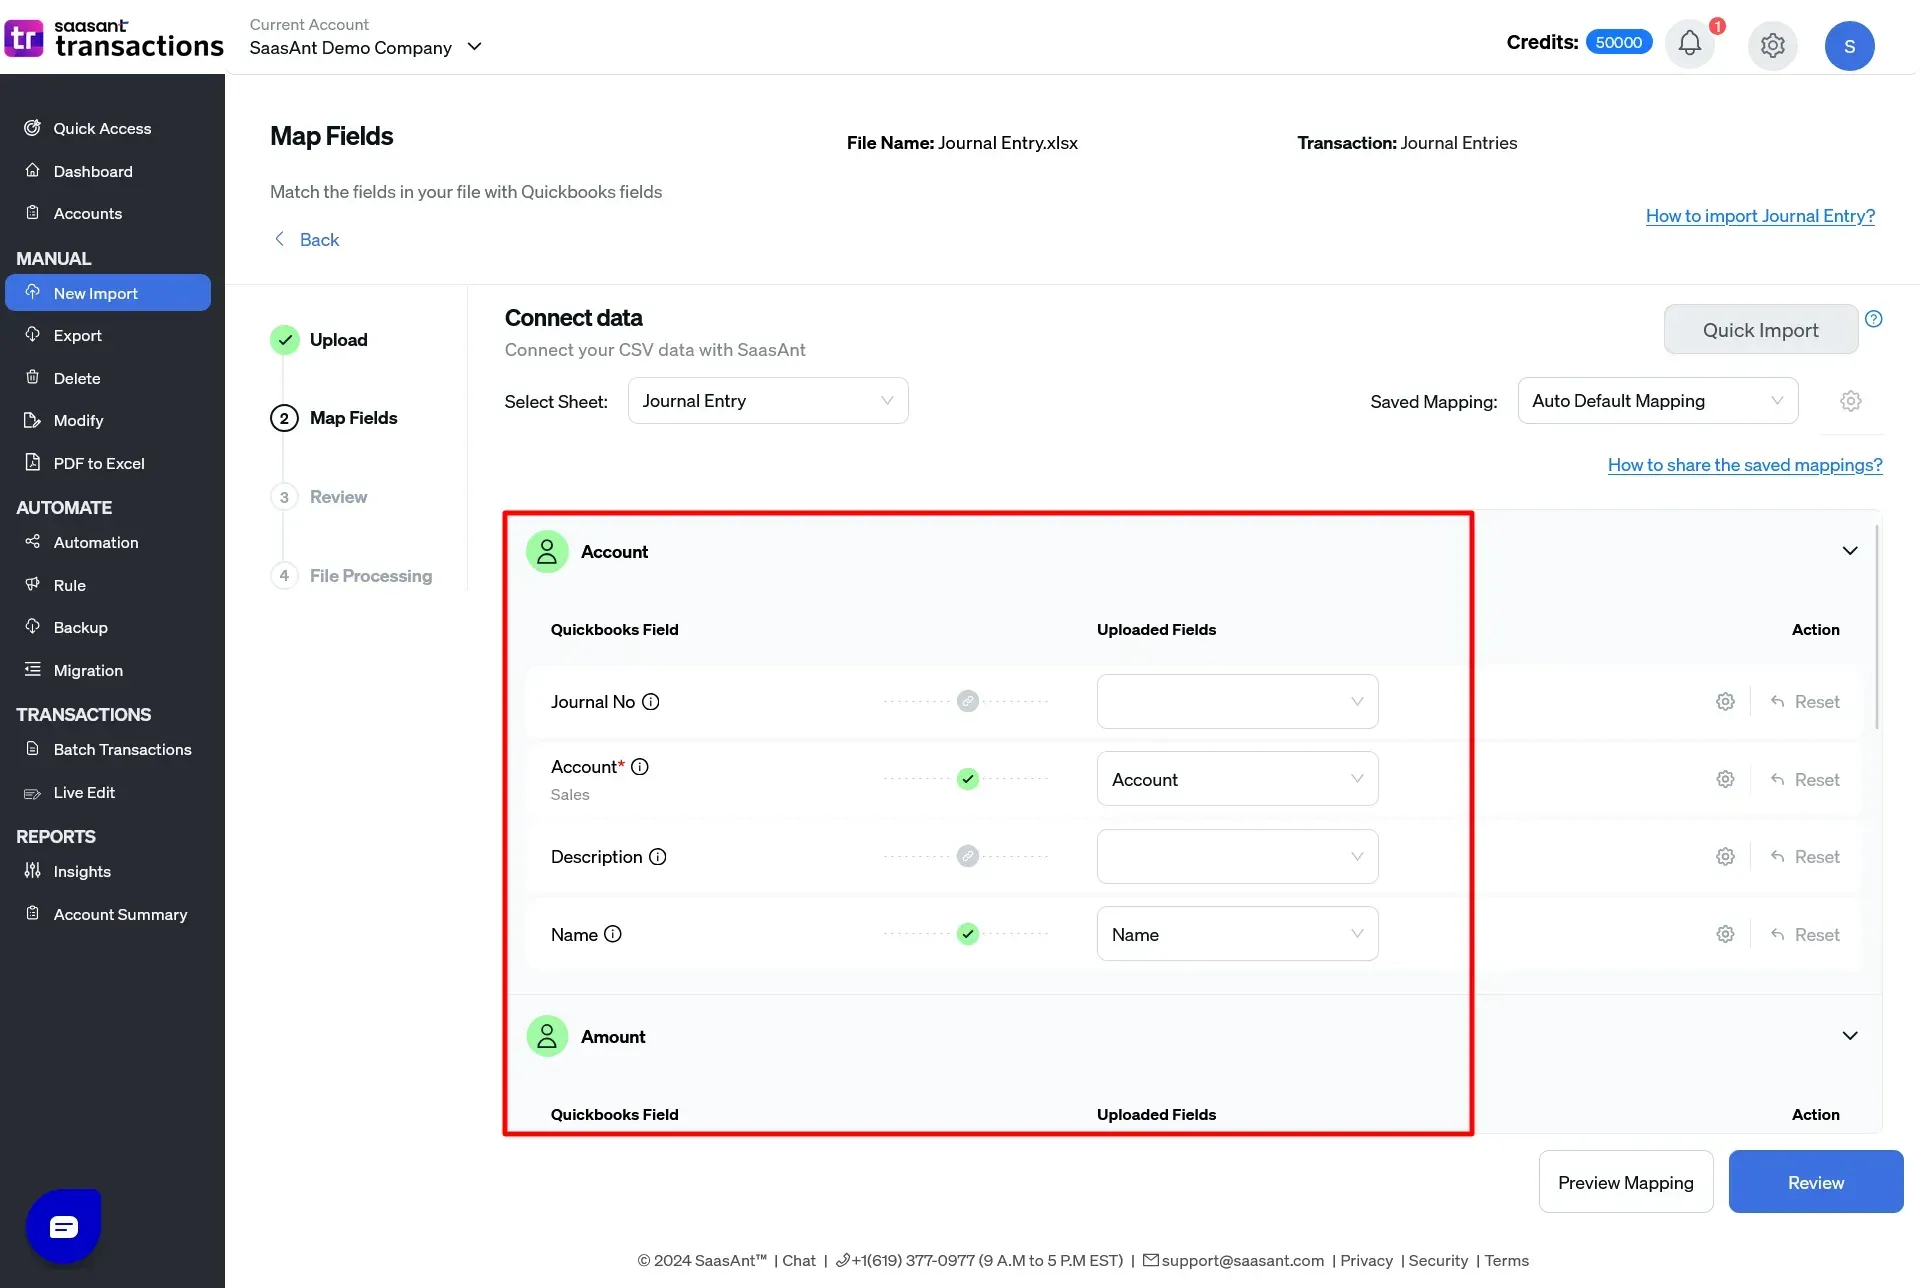
Task: Open settings gear in Account row
Action: tap(1725, 779)
